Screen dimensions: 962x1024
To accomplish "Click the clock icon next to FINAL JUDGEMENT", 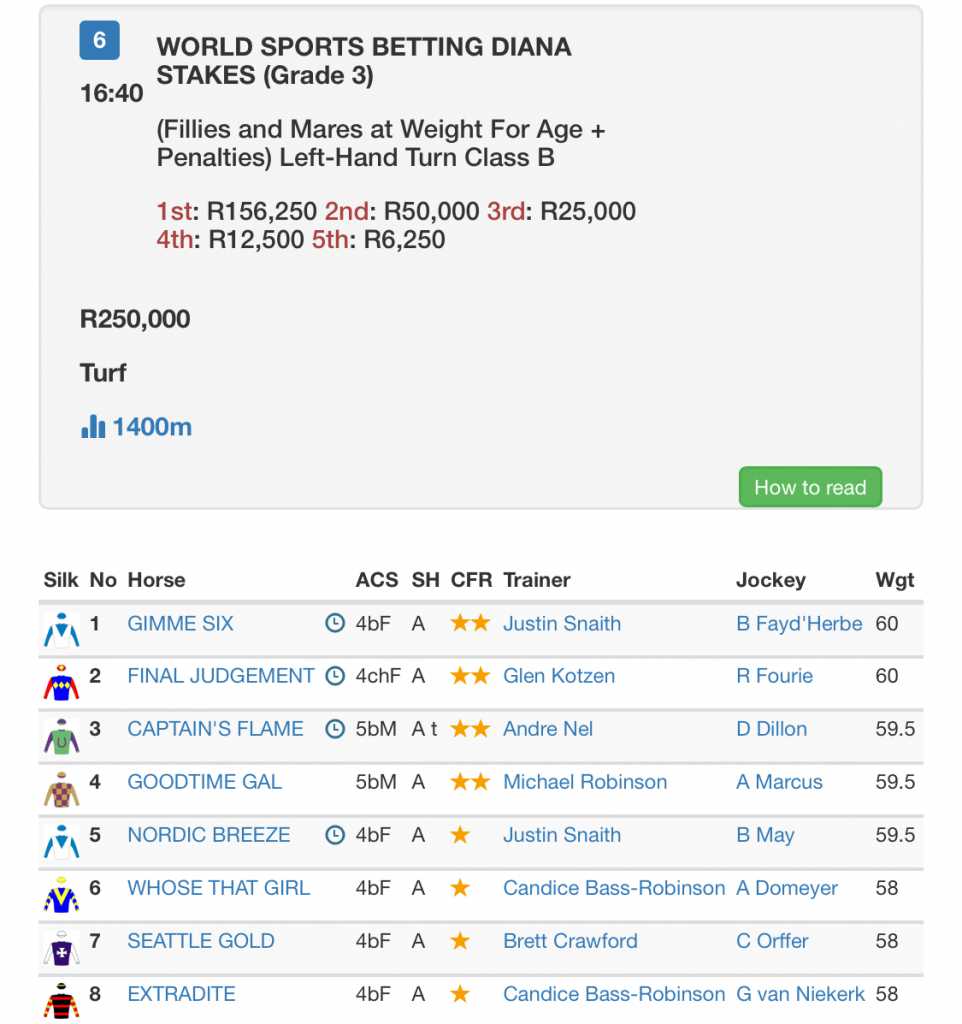I will coord(334,675).
